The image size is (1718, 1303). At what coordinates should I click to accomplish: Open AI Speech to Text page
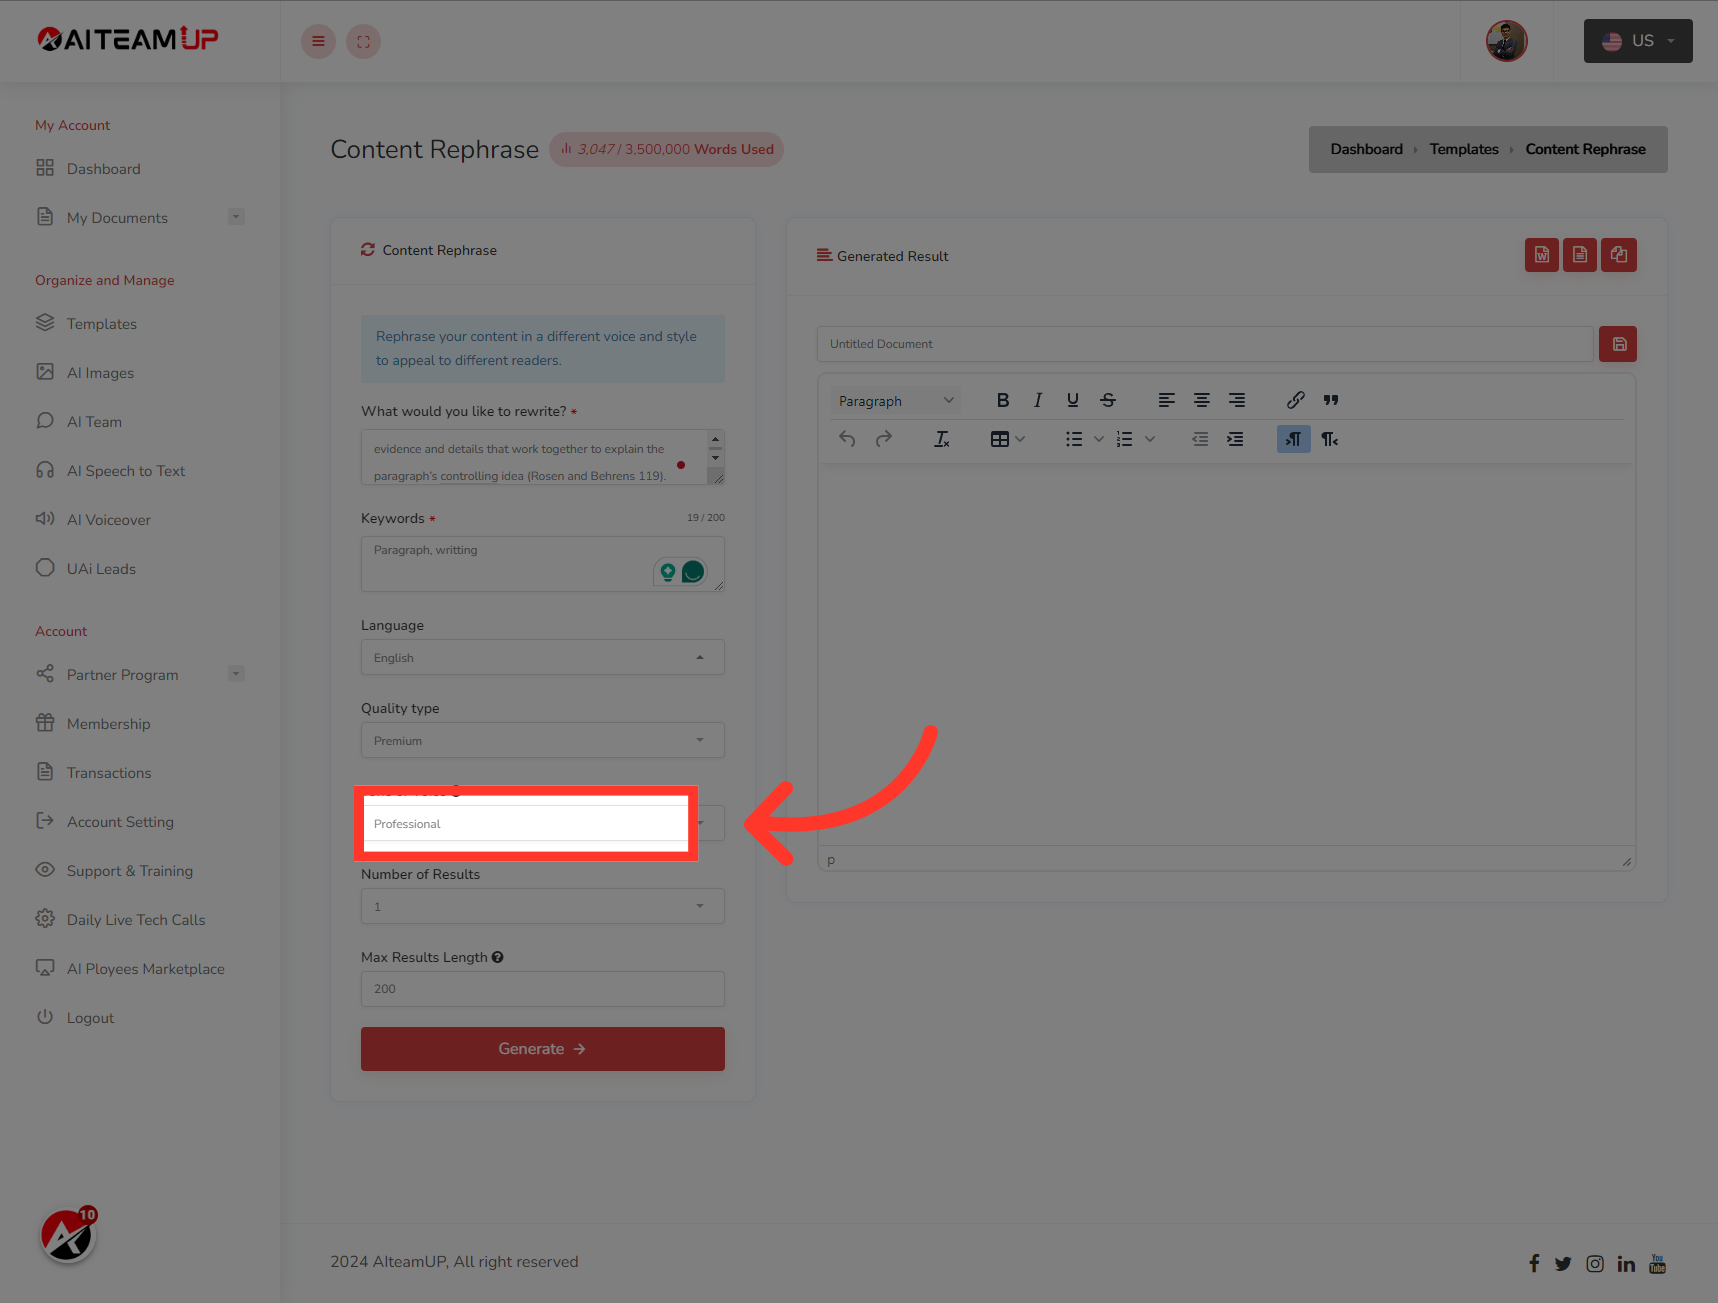(126, 471)
